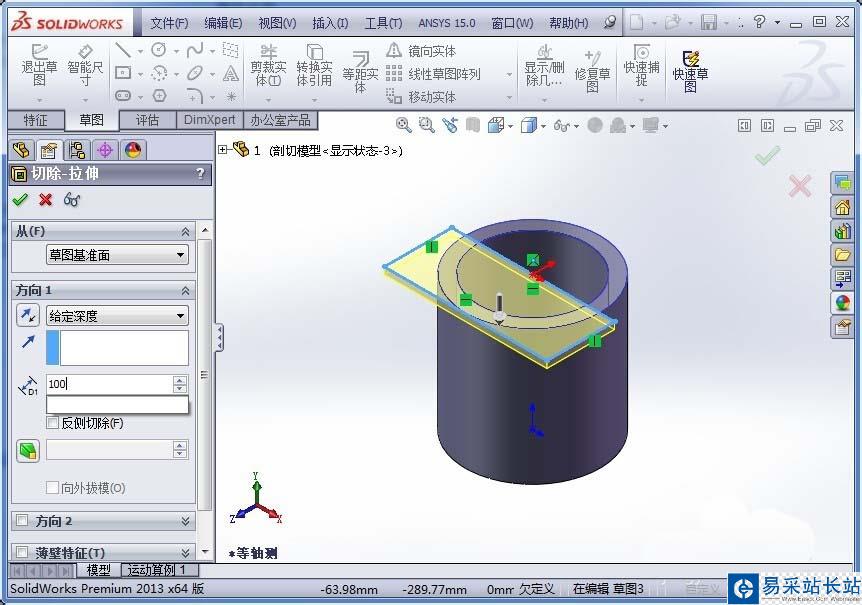Select the Smart Dimension (智能尺寸) tool

coord(85,65)
